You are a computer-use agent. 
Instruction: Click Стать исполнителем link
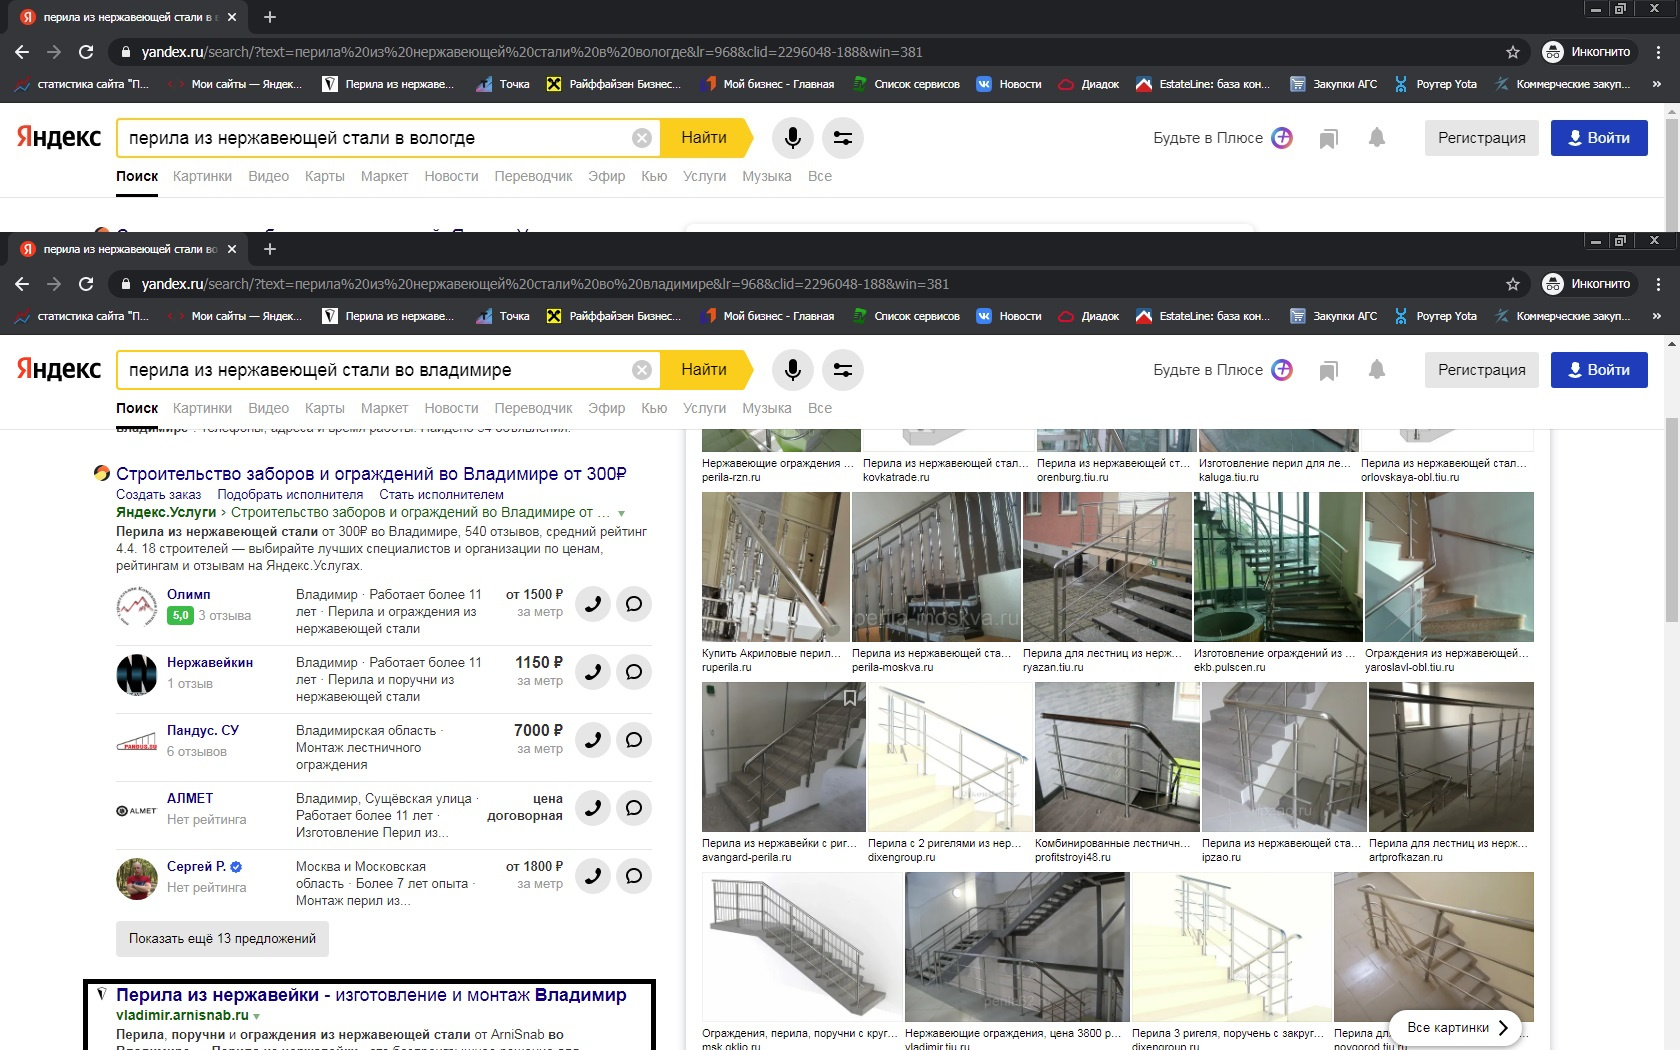click(x=441, y=495)
